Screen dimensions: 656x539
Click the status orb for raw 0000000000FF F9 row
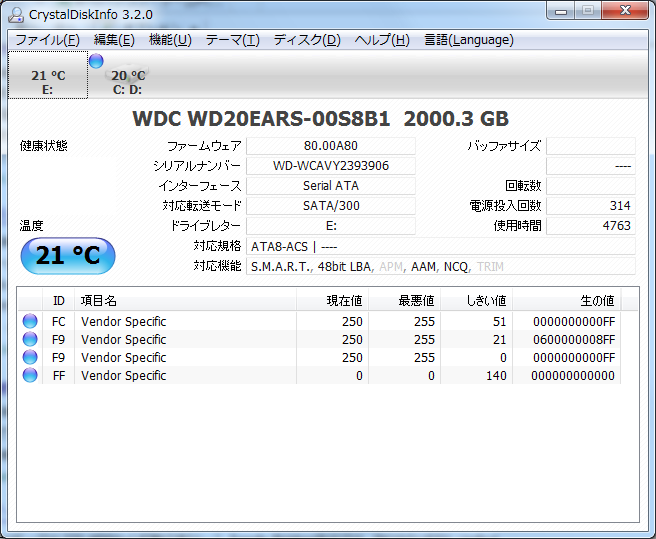[30, 357]
